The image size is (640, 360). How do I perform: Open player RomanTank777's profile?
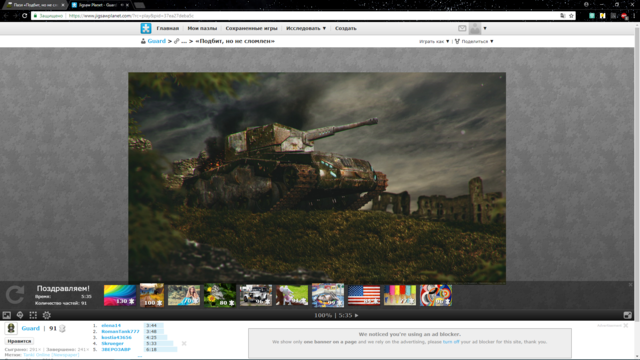coord(120,331)
